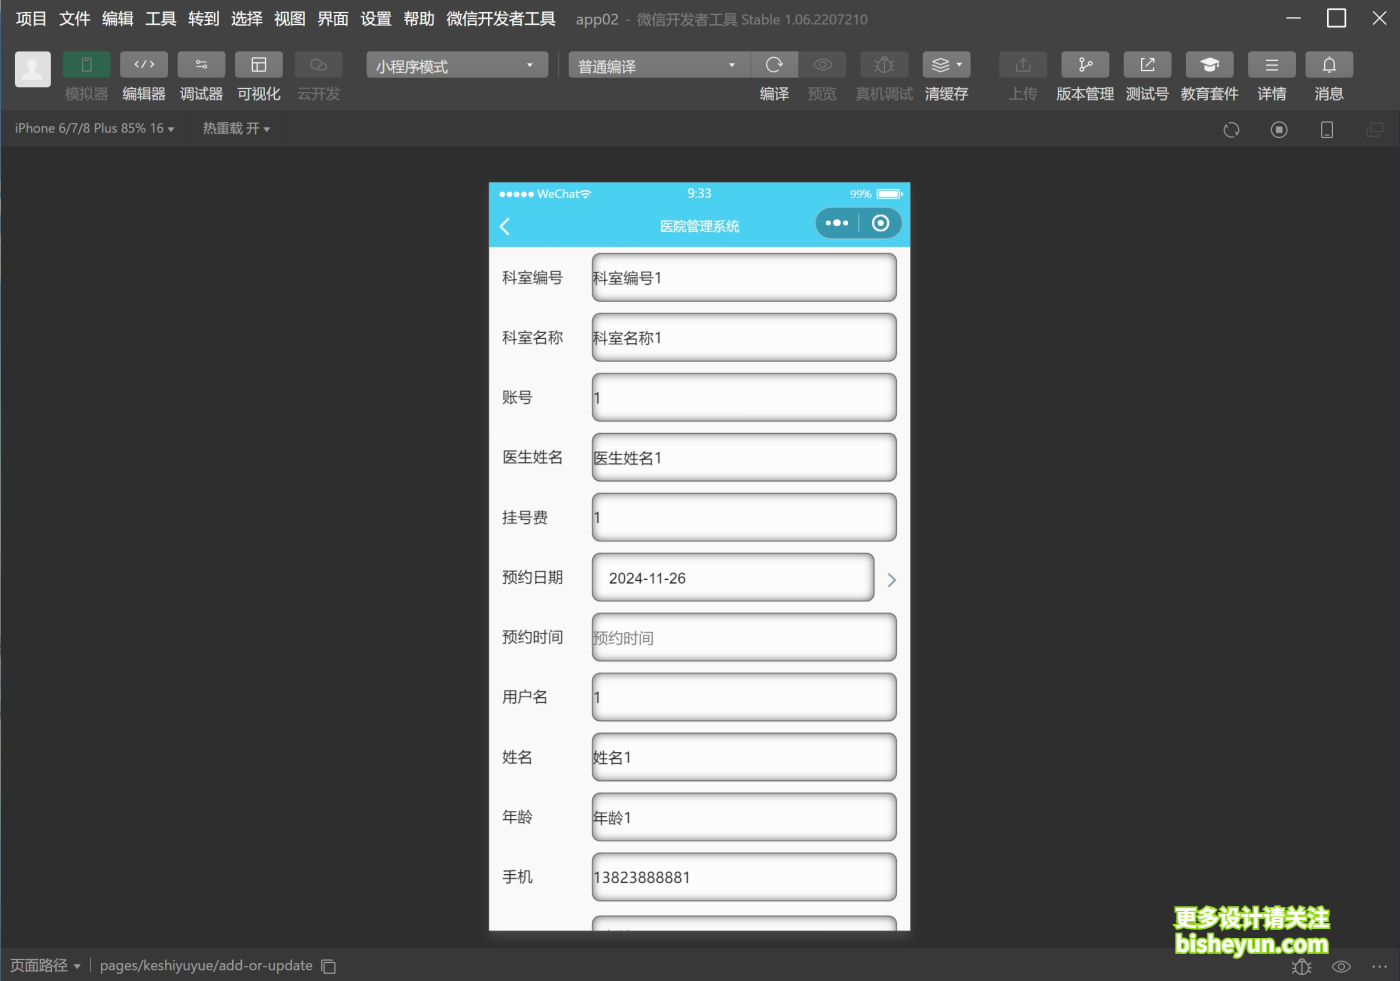Open the details hamburger icon
The height and width of the screenshot is (981, 1400).
[x=1271, y=65]
